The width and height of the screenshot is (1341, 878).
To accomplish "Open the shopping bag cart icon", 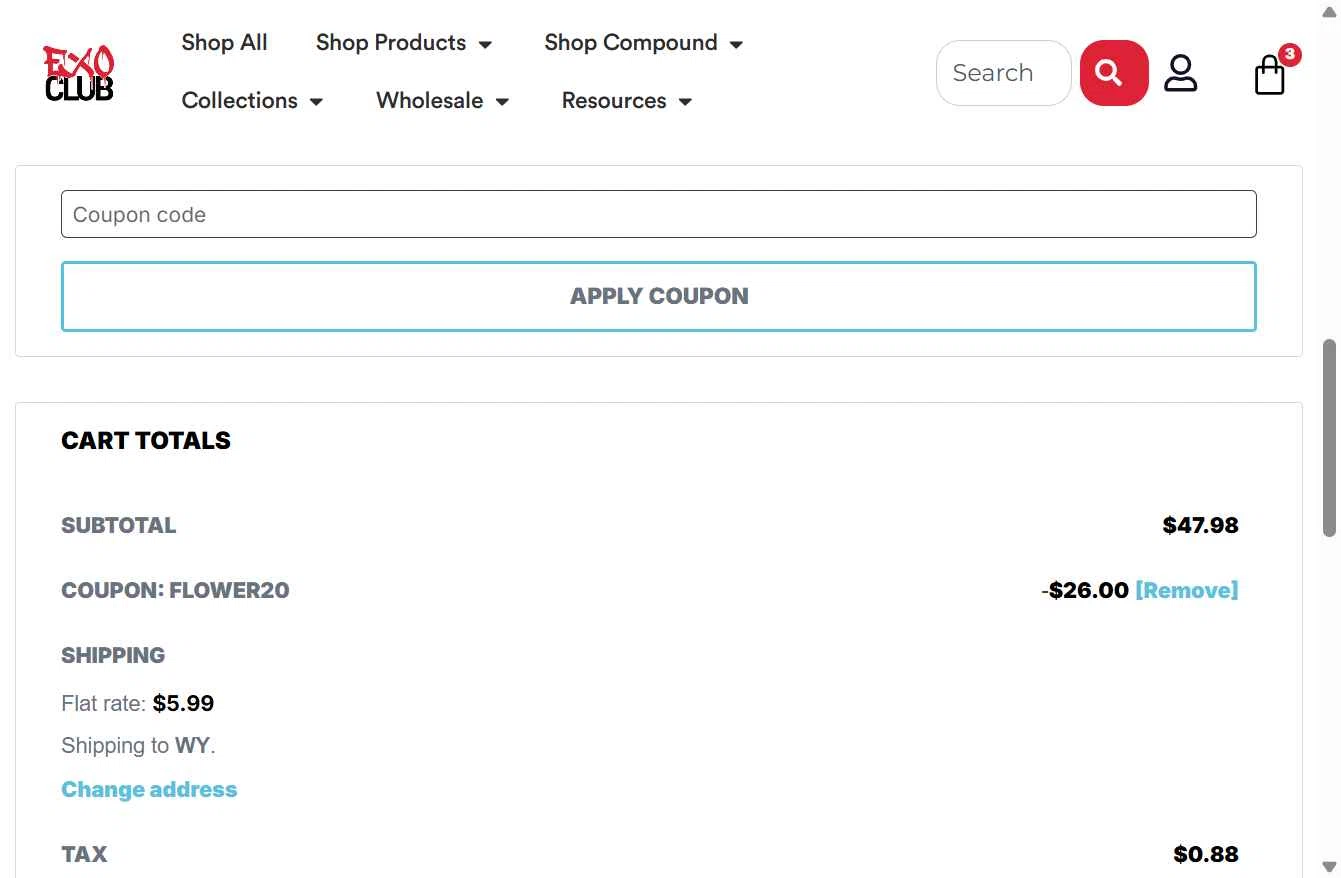I will pyautogui.click(x=1270, y=75).
